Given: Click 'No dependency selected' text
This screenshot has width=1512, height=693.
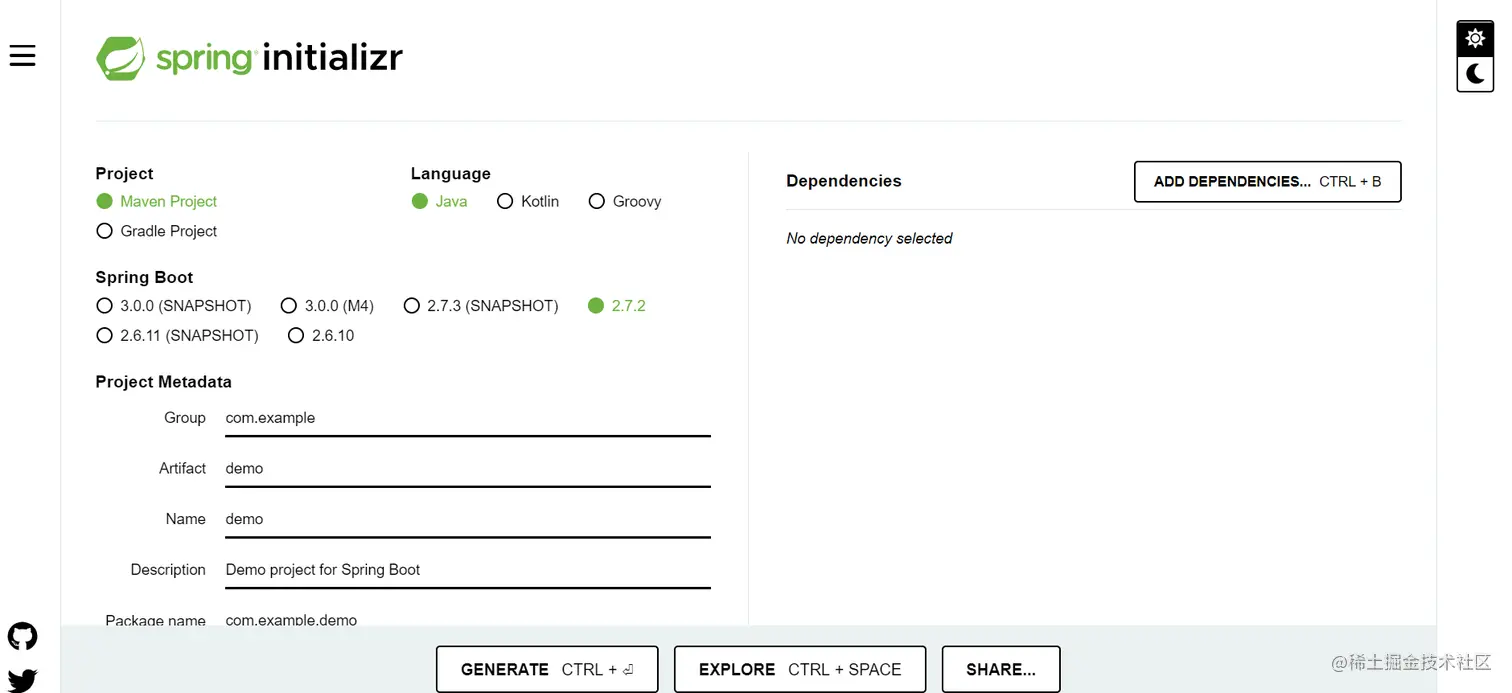Looking at the screenshot, I should [869, 238].
